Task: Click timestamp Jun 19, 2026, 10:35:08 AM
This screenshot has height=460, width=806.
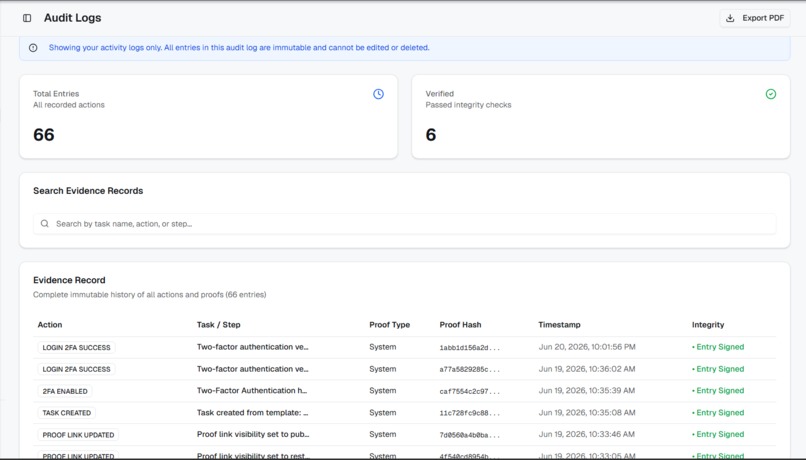Action: point(587,413)
